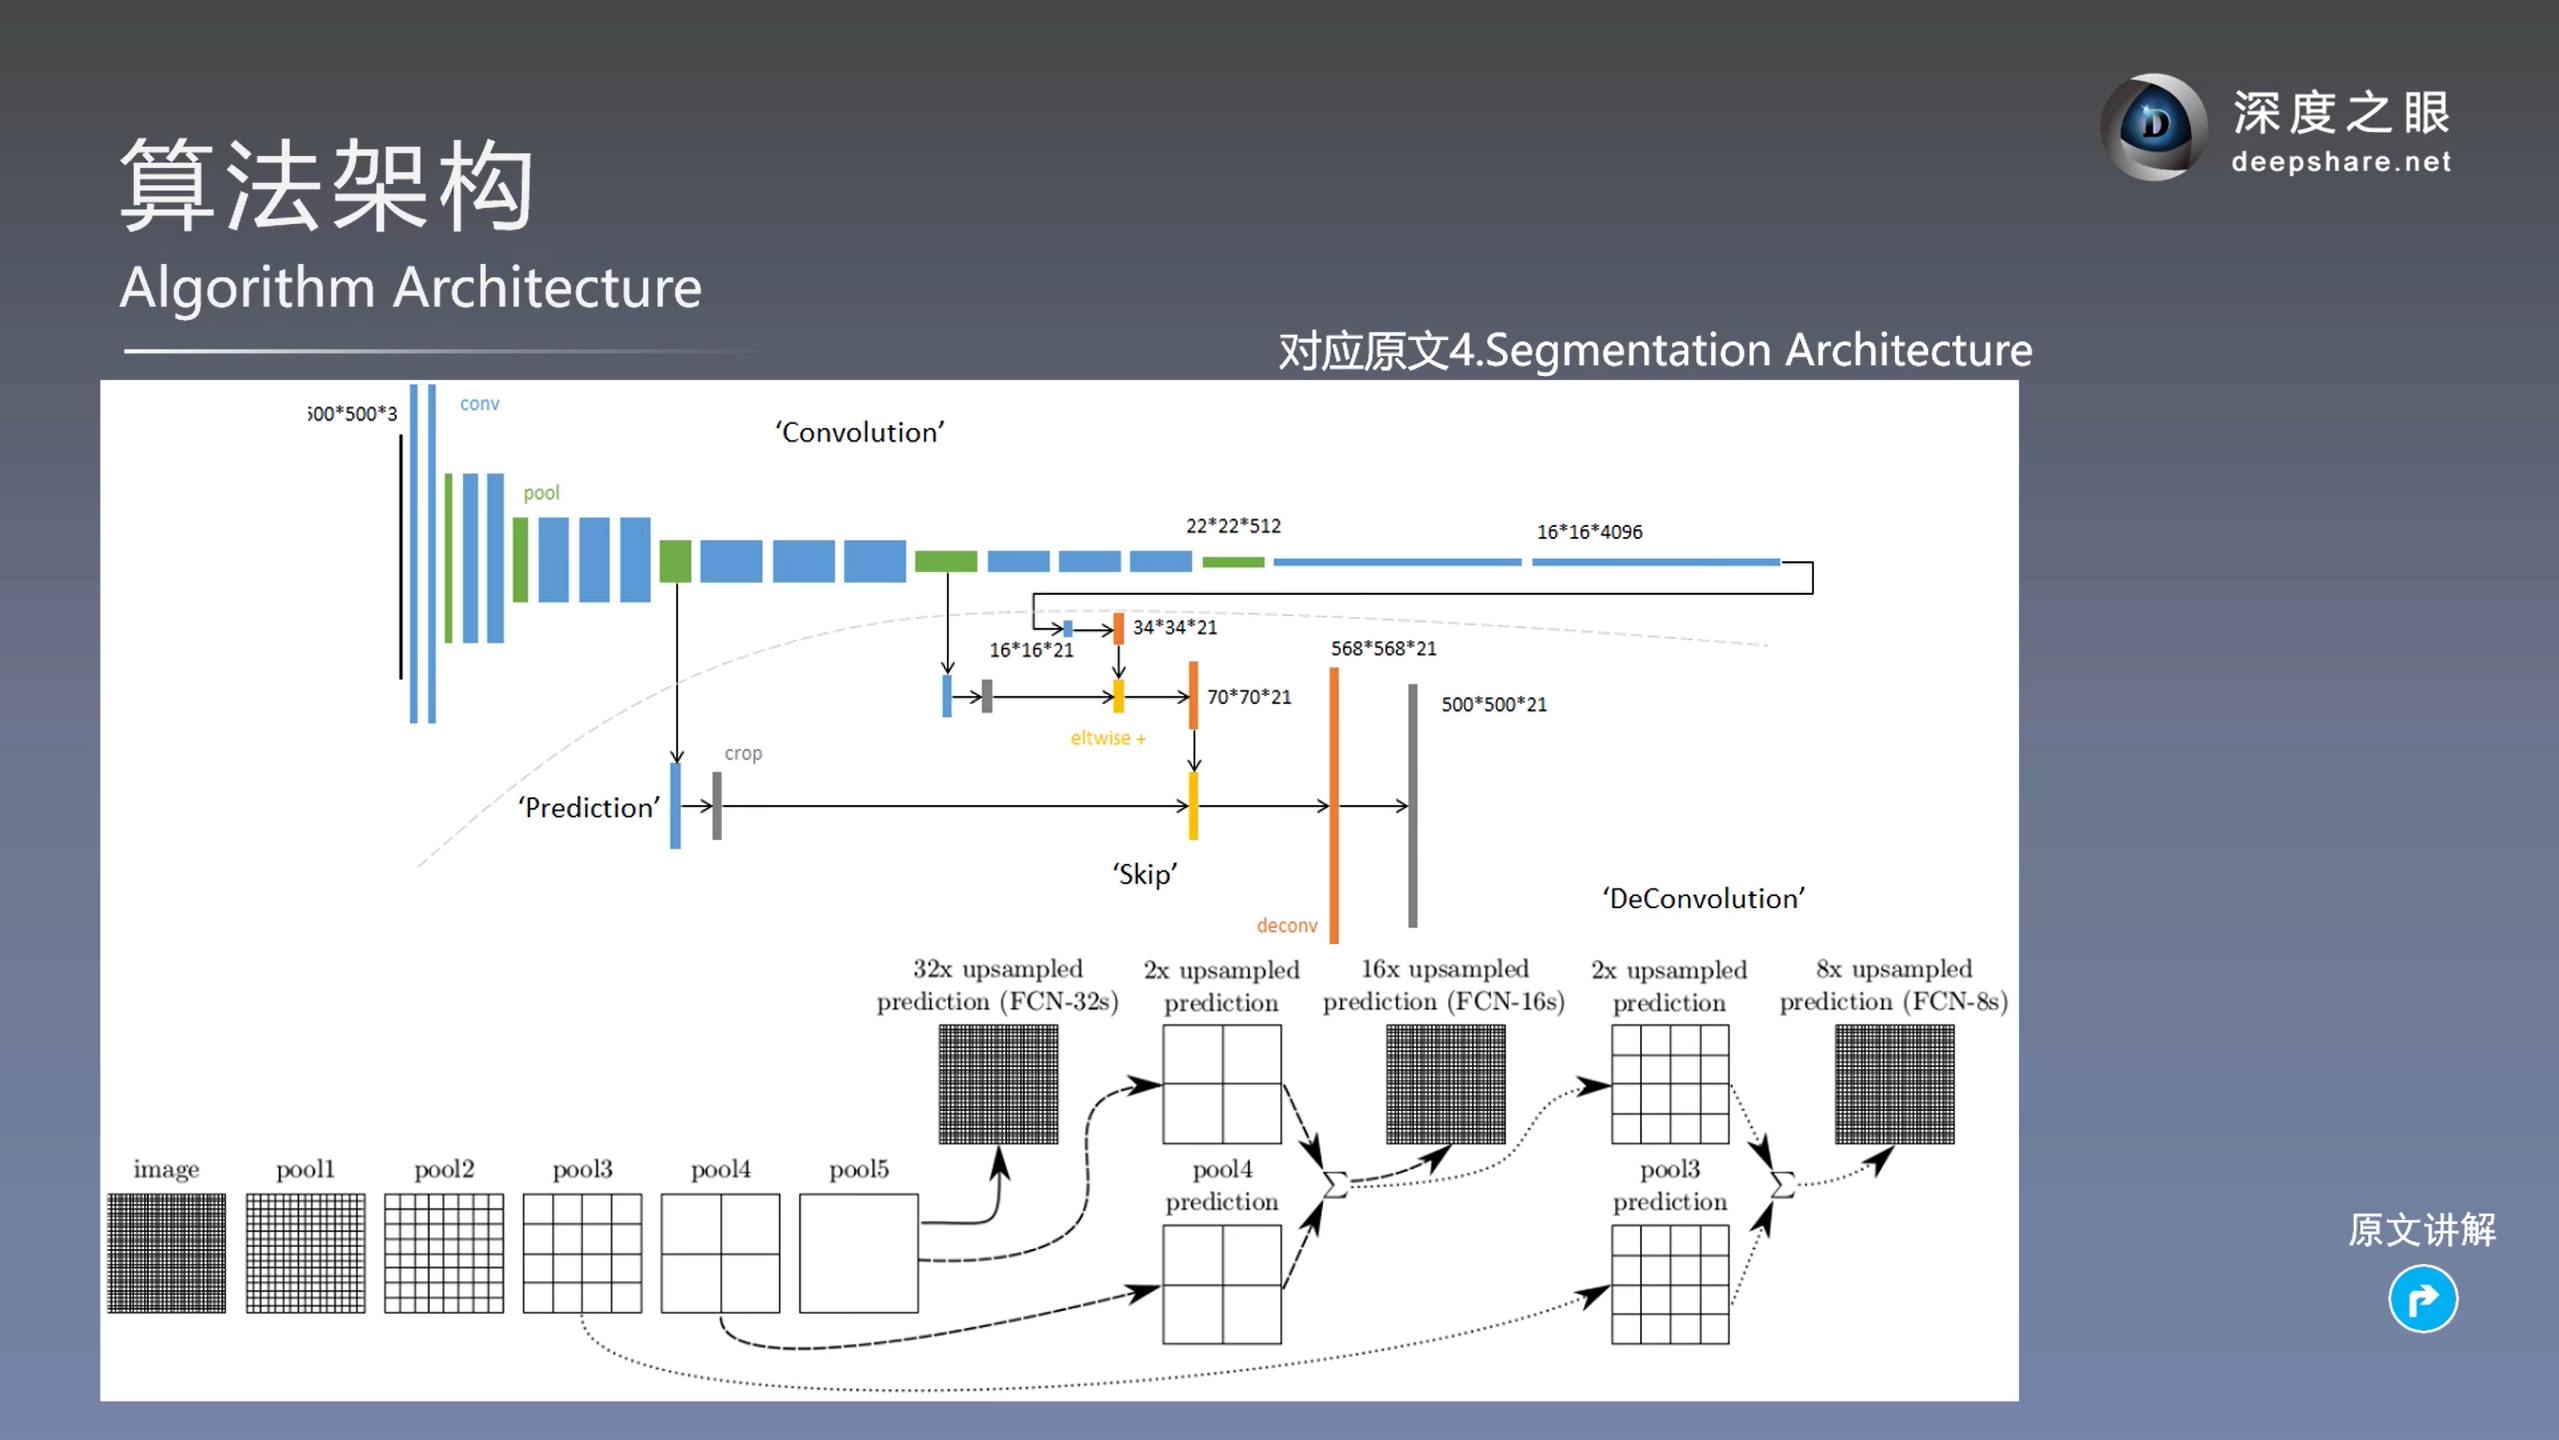Click the 原文讲解 label
2559x1440 pixels.
pyautogui.click(x=2421, y=1230)
